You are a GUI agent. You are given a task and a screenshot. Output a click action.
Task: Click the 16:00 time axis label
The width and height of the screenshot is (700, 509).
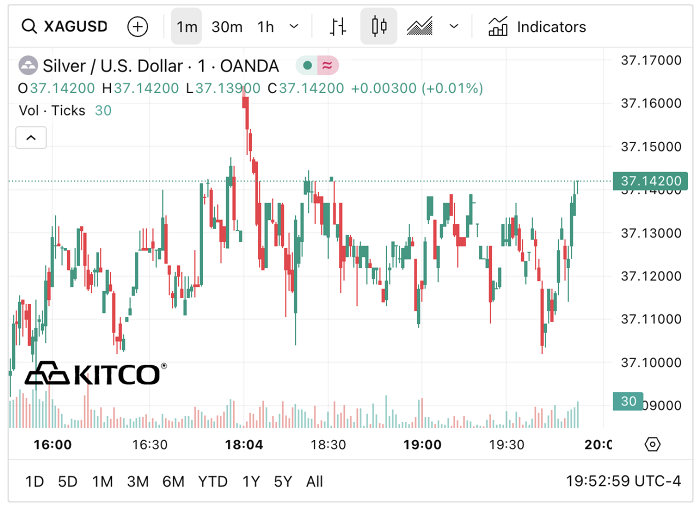[x=53, y=445]
